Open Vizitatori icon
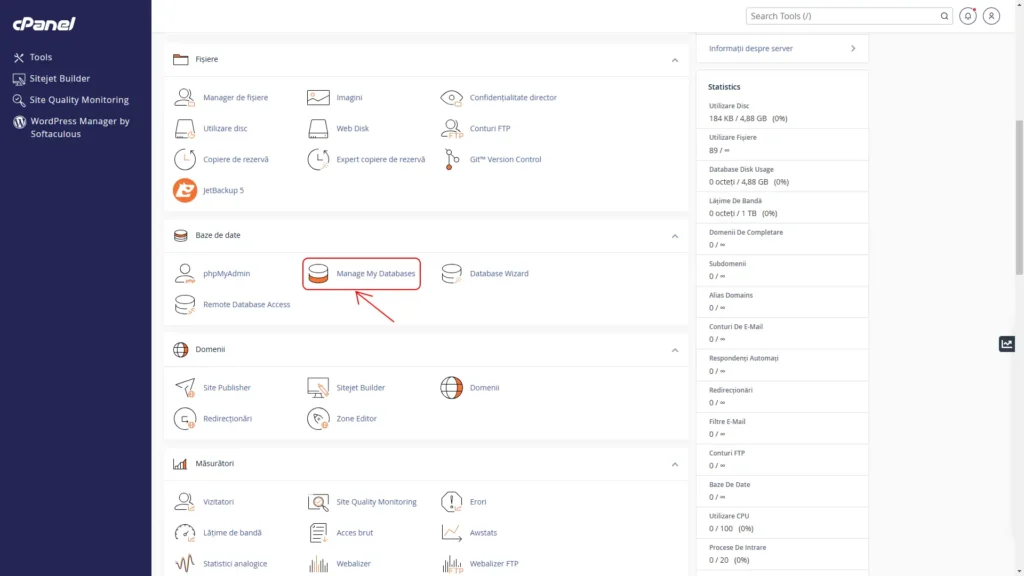Viewport: 1024px width, 576px height. [185, 502]
